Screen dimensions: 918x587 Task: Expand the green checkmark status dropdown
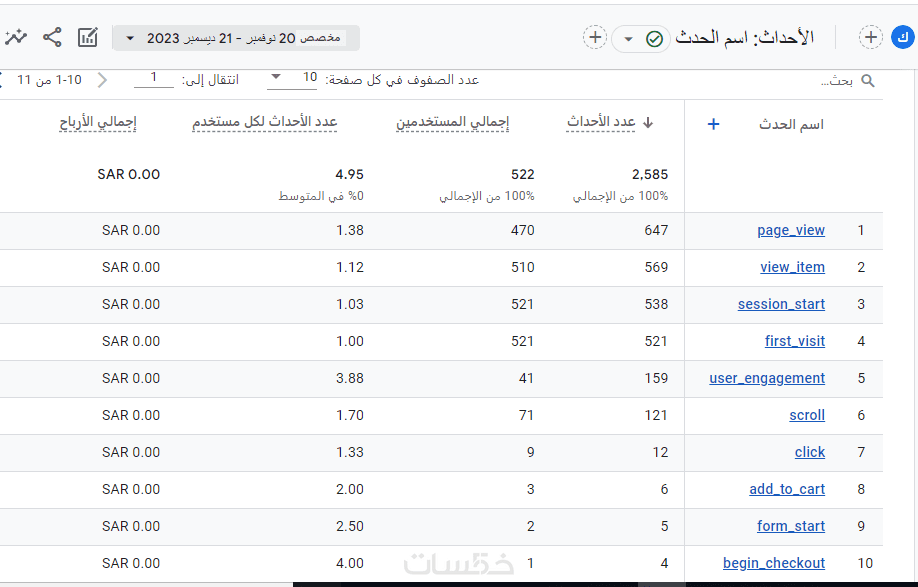640,39
